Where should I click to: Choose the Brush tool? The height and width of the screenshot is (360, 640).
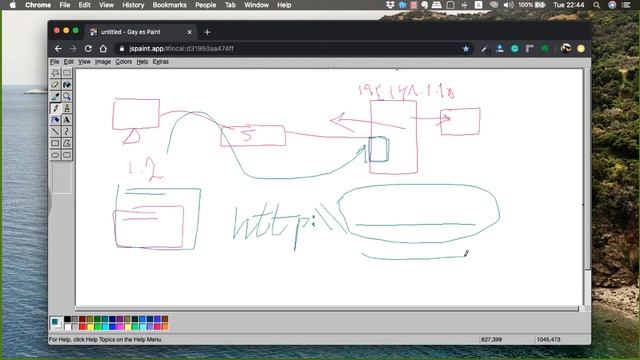click(x=67, y=108)
